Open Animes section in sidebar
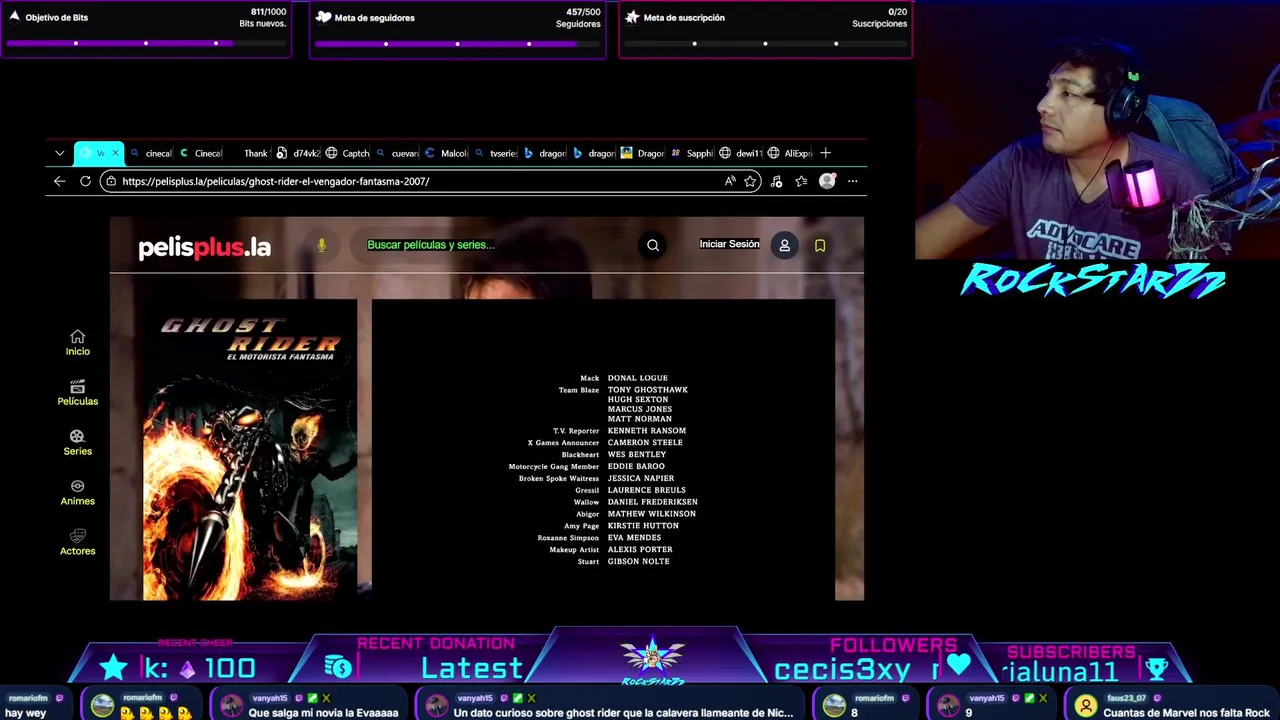This screenshot has height=720, width=1280. click(77, 492)
